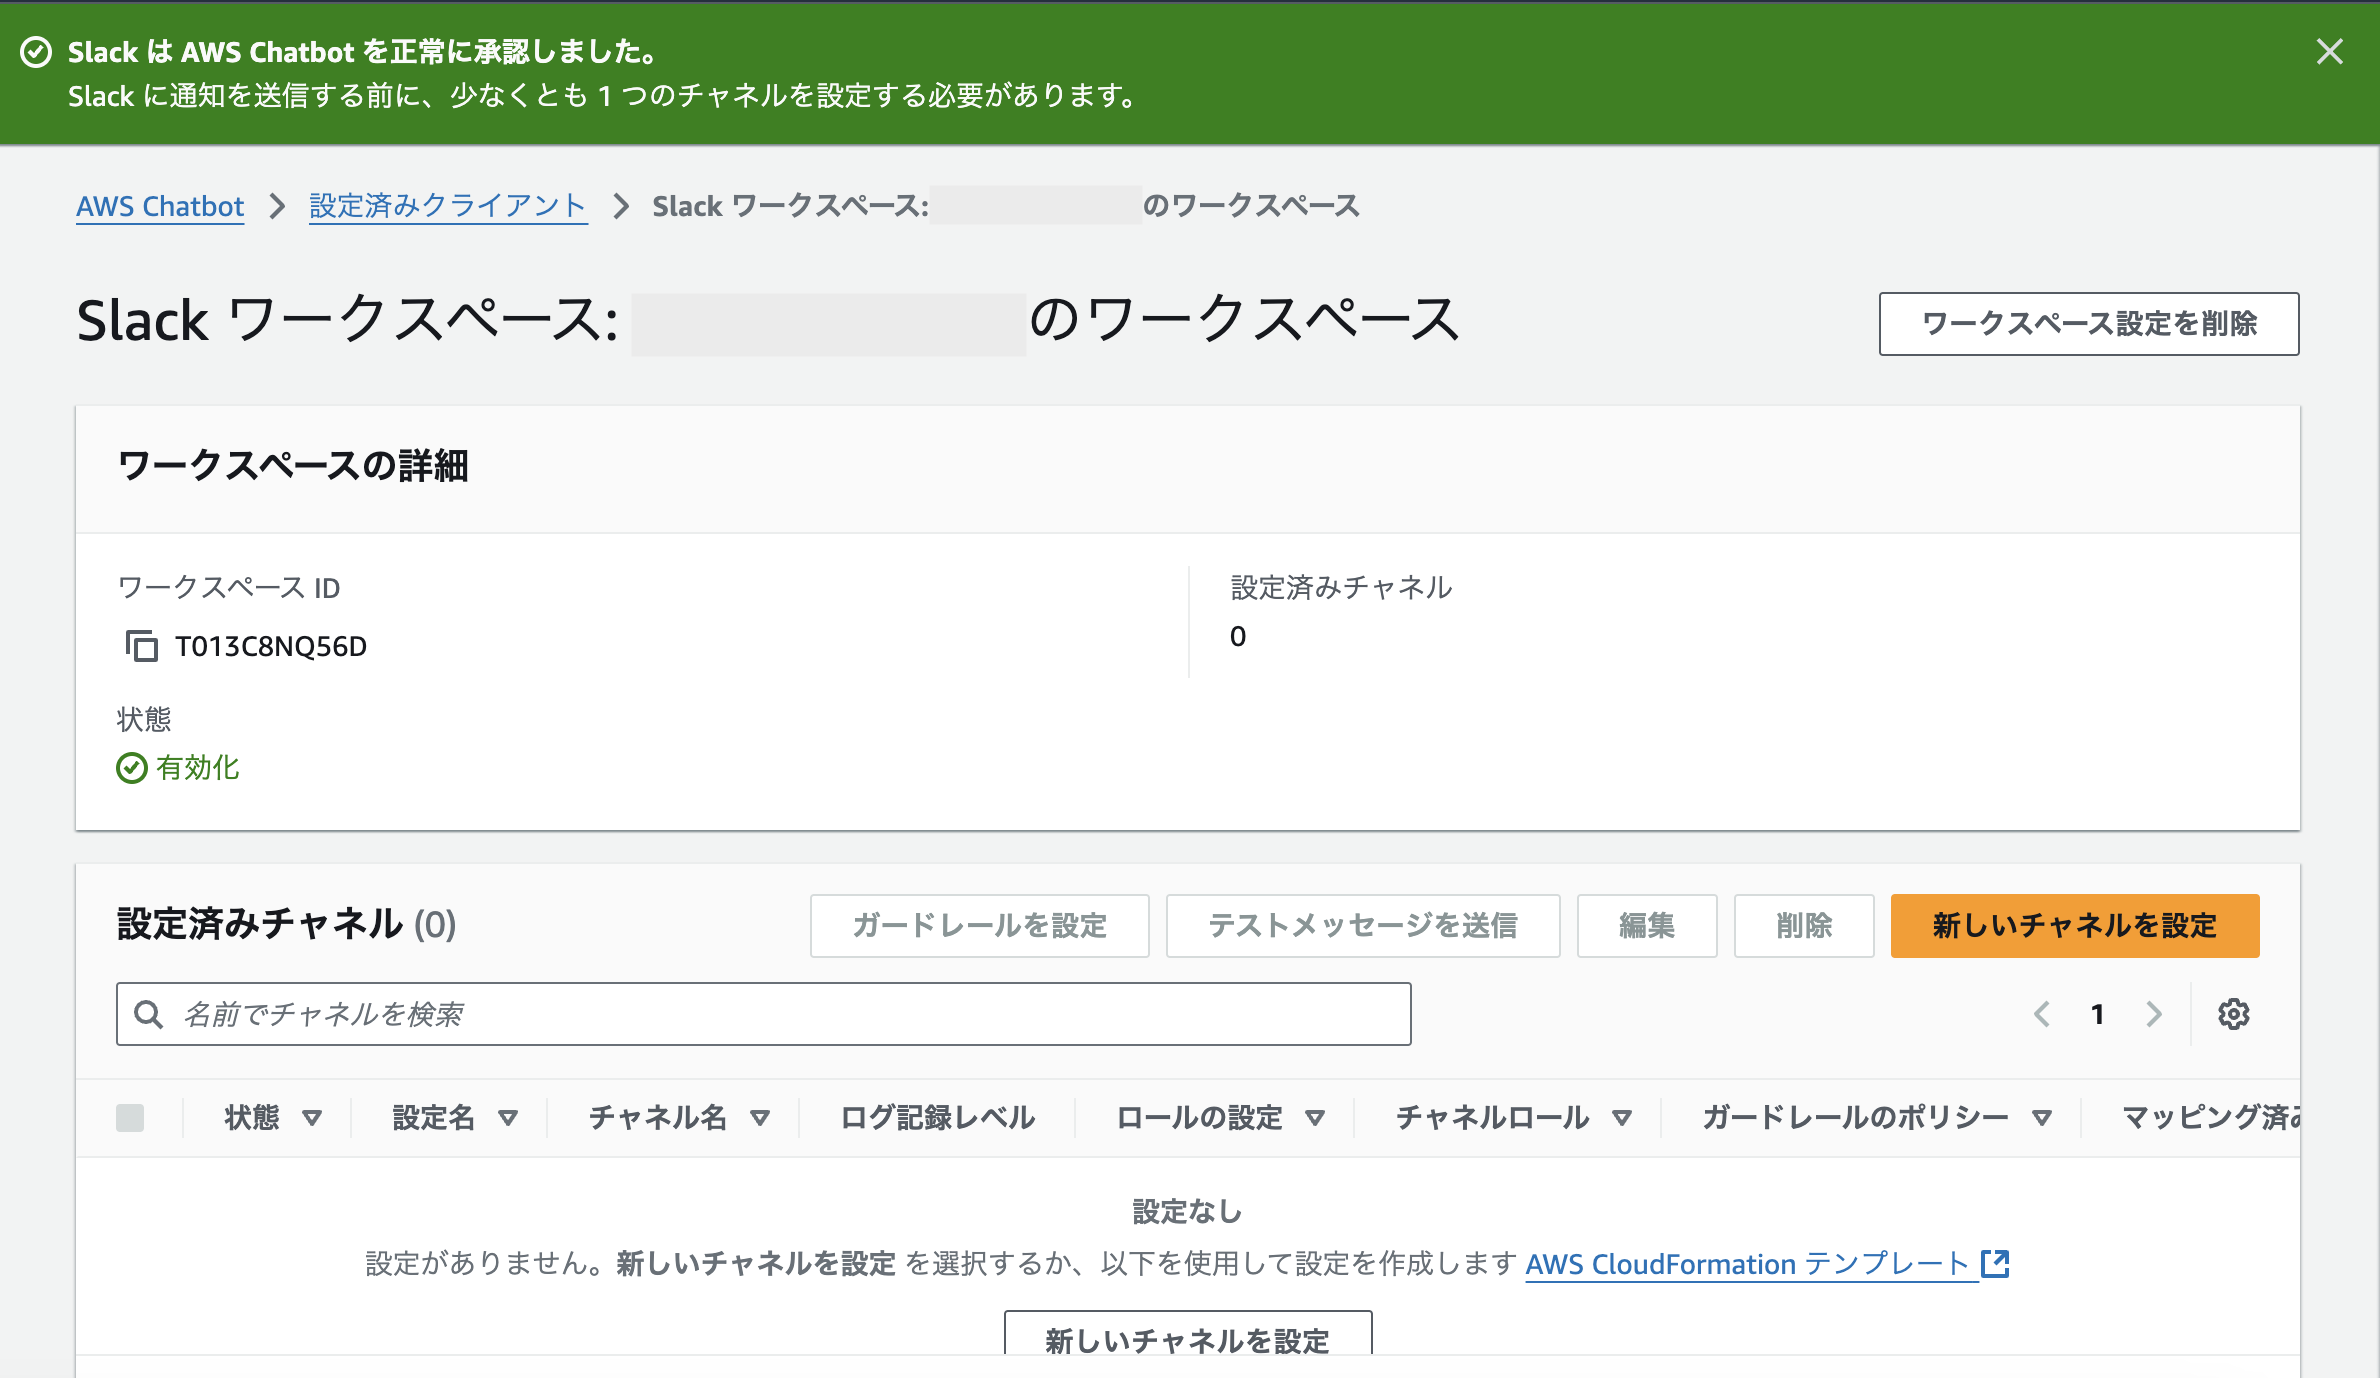Click the bottom 新しいチャネルを設定 button
Screen dimensions: 2380x1378
click(1188, 1336)
